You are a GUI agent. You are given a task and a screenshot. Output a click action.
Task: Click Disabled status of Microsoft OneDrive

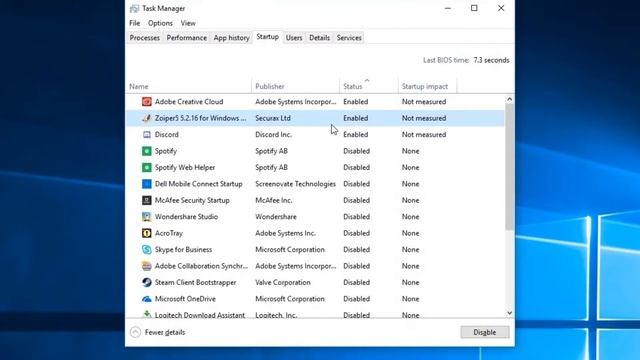pos(356,299)
